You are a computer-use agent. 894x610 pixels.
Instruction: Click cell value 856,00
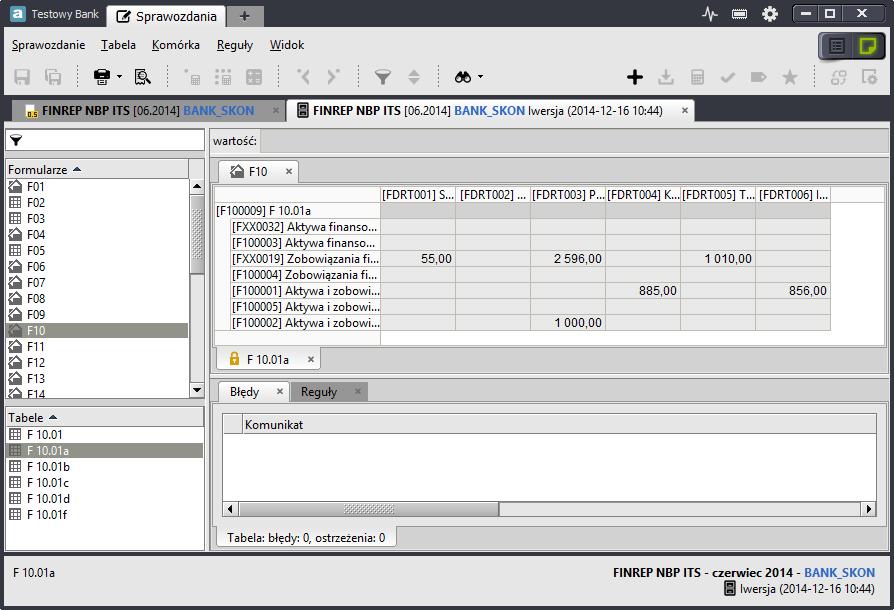pos(793,291)
